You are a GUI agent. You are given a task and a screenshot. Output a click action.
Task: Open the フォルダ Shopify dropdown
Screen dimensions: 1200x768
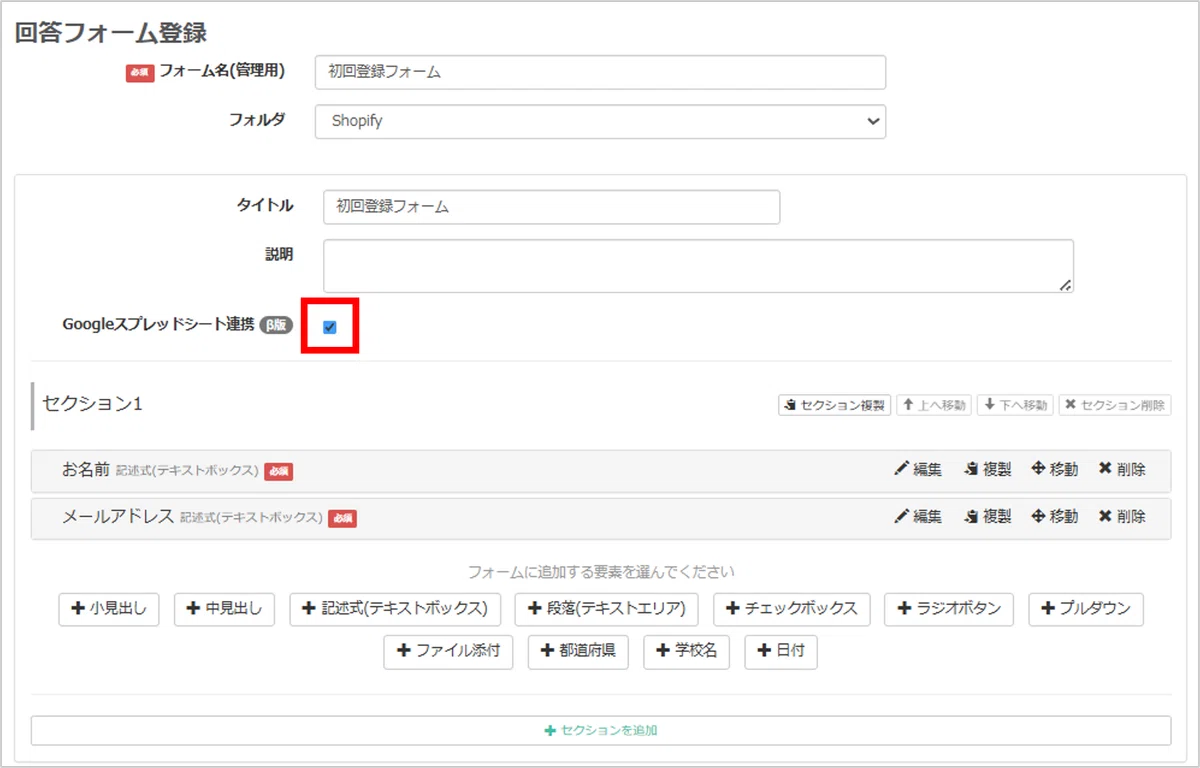point(600,121)
